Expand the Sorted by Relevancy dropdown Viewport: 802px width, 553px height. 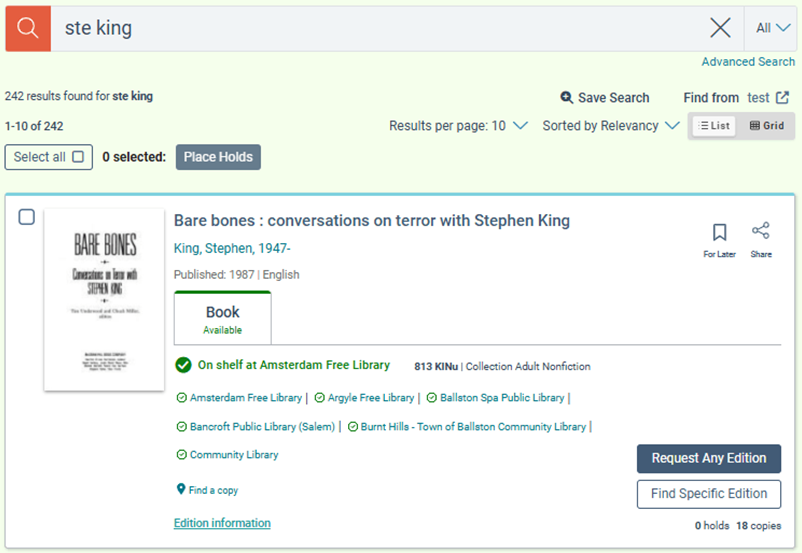(611, 126)
